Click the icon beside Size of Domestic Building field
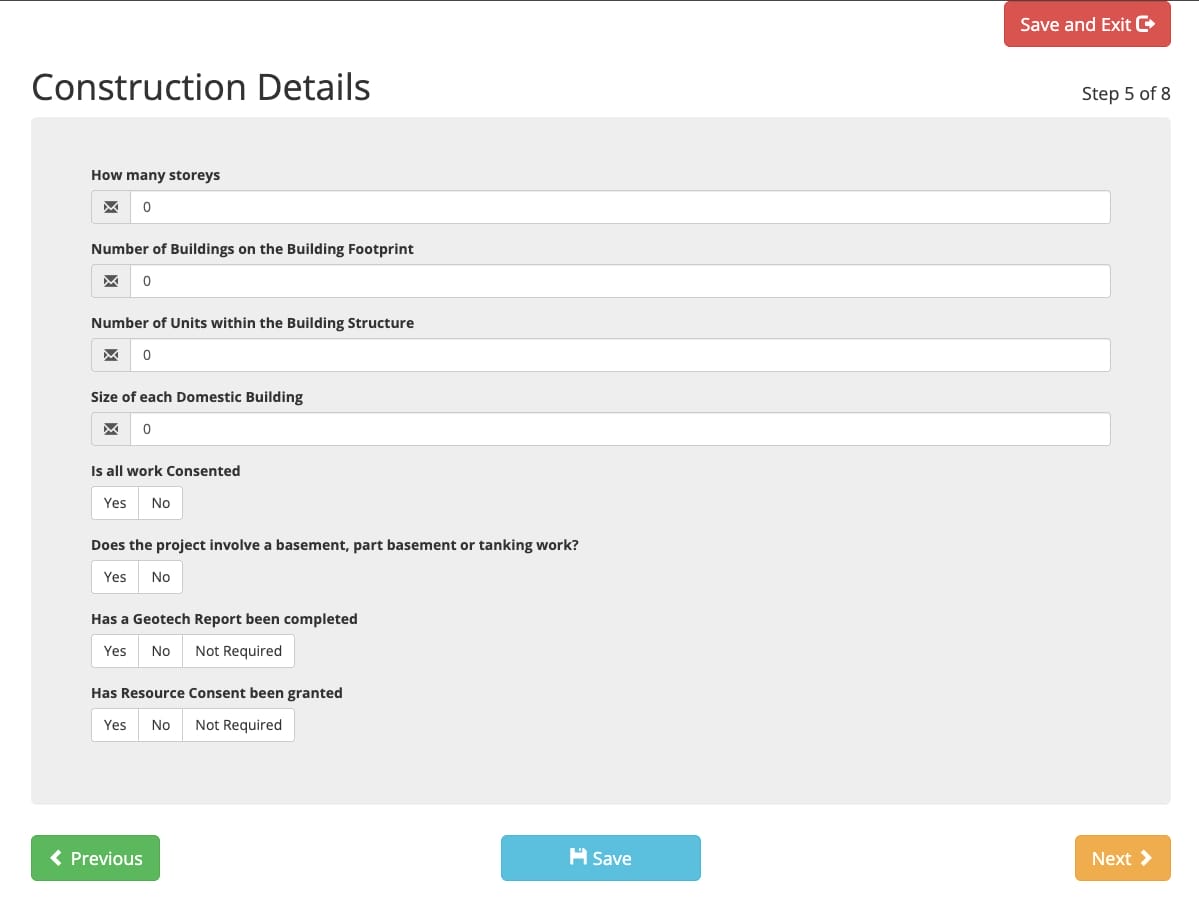1199x902 pixels. pos(111,429)
